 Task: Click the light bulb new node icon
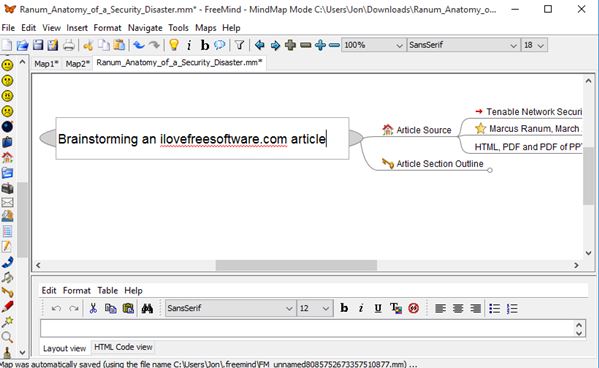pos(174,45)
